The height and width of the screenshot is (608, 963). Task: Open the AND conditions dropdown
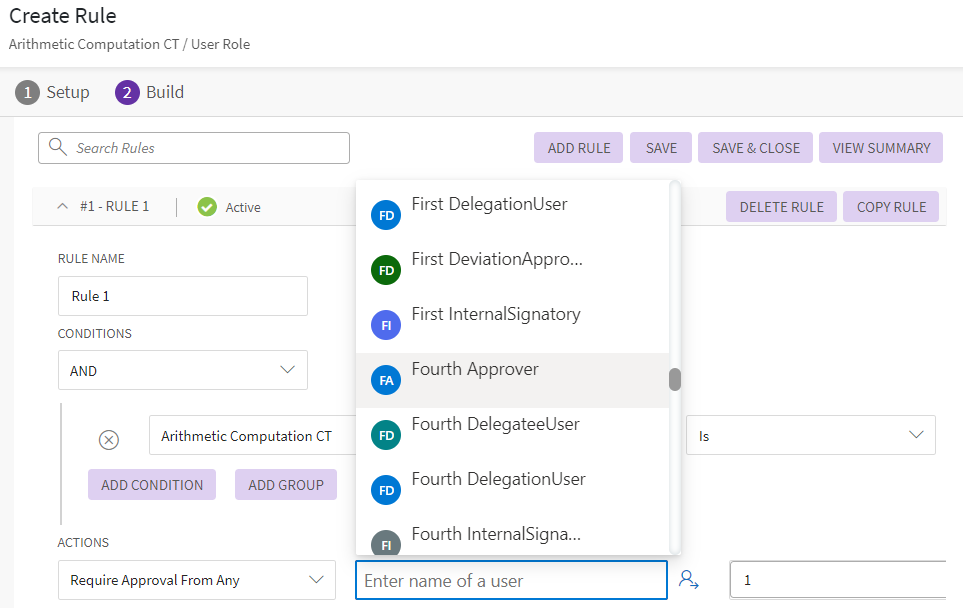(x=182, y=370)
